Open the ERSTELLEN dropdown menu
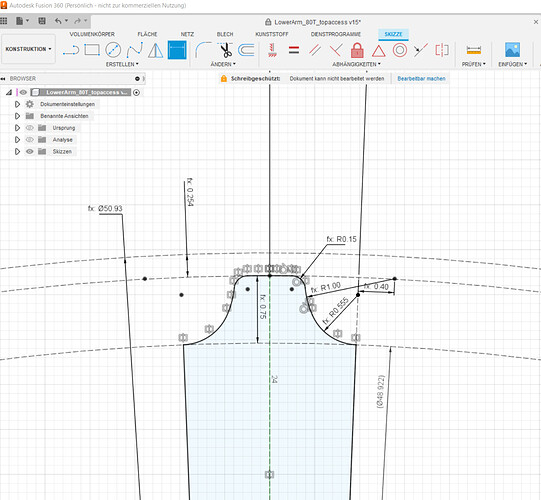Viewport: 541px width, 500px height. (x=122, y=64)
